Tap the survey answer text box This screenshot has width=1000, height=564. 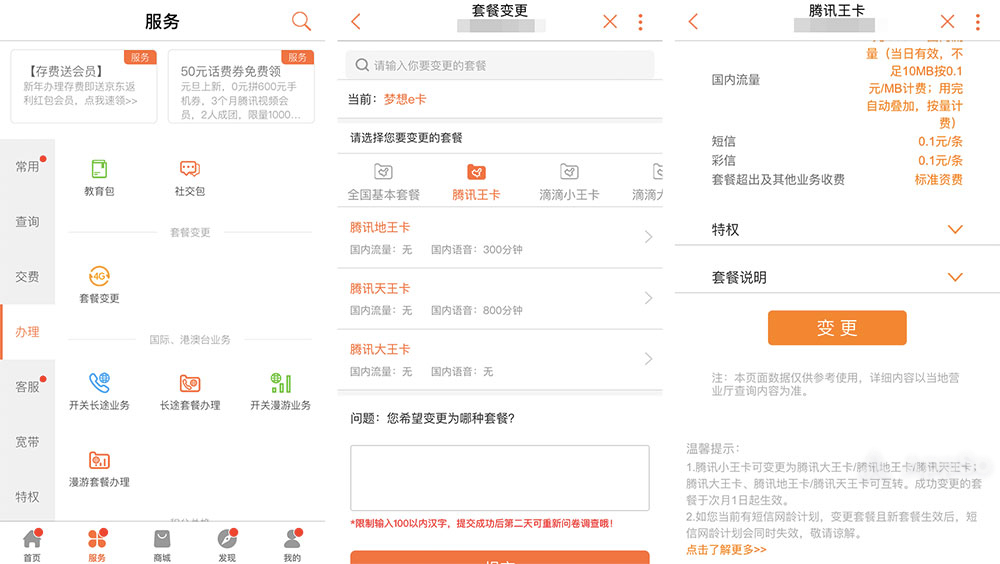(500, 478)
